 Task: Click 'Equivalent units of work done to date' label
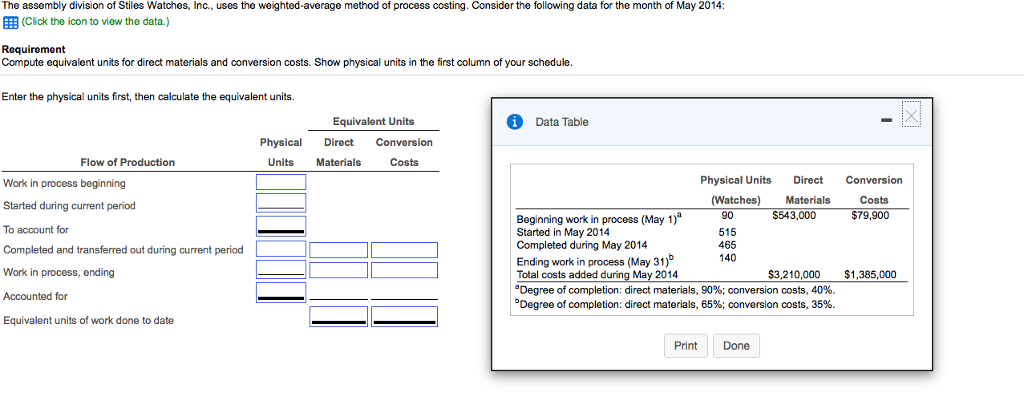click(x=89, y=320)
